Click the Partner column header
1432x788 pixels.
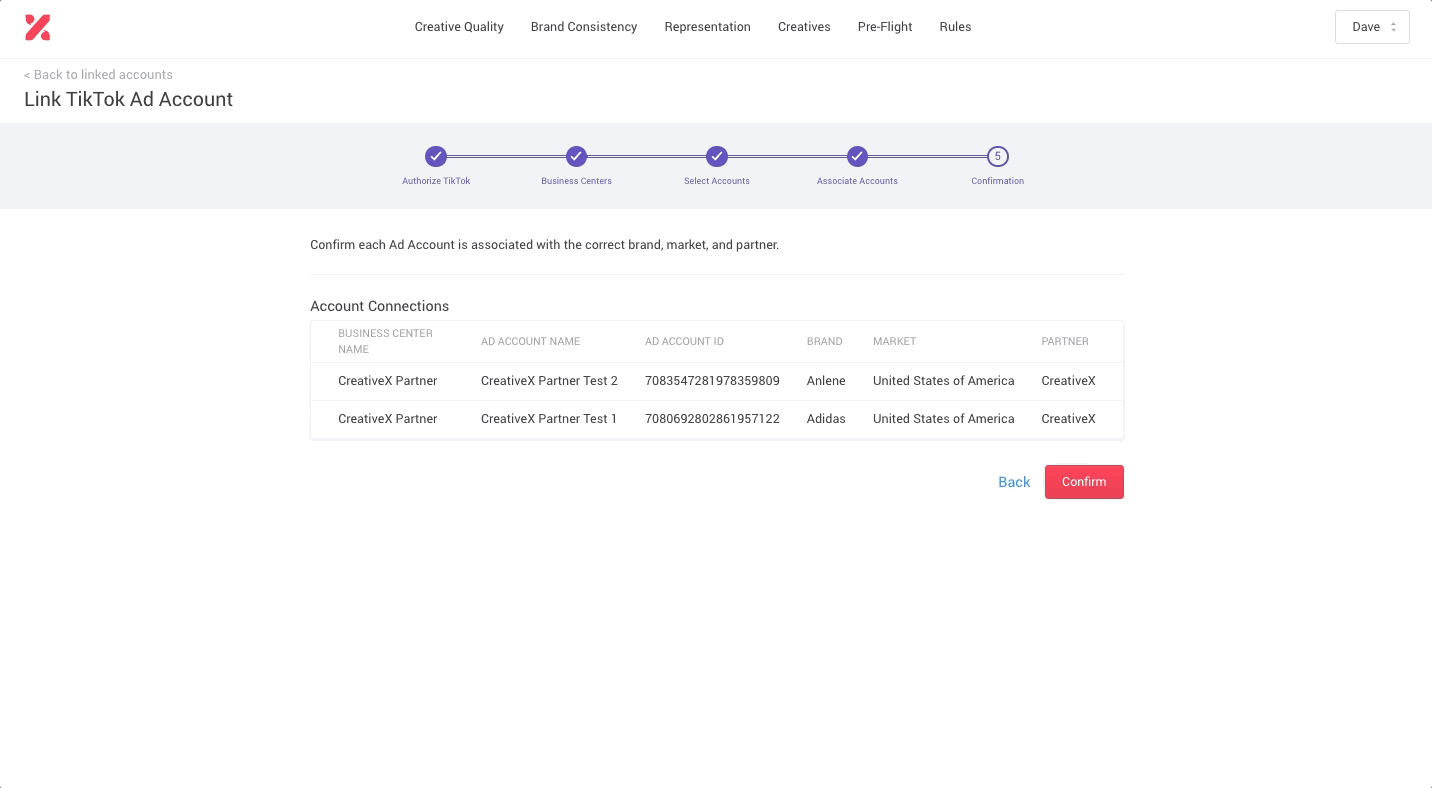pyautogui.click(x=1065, y=341)
